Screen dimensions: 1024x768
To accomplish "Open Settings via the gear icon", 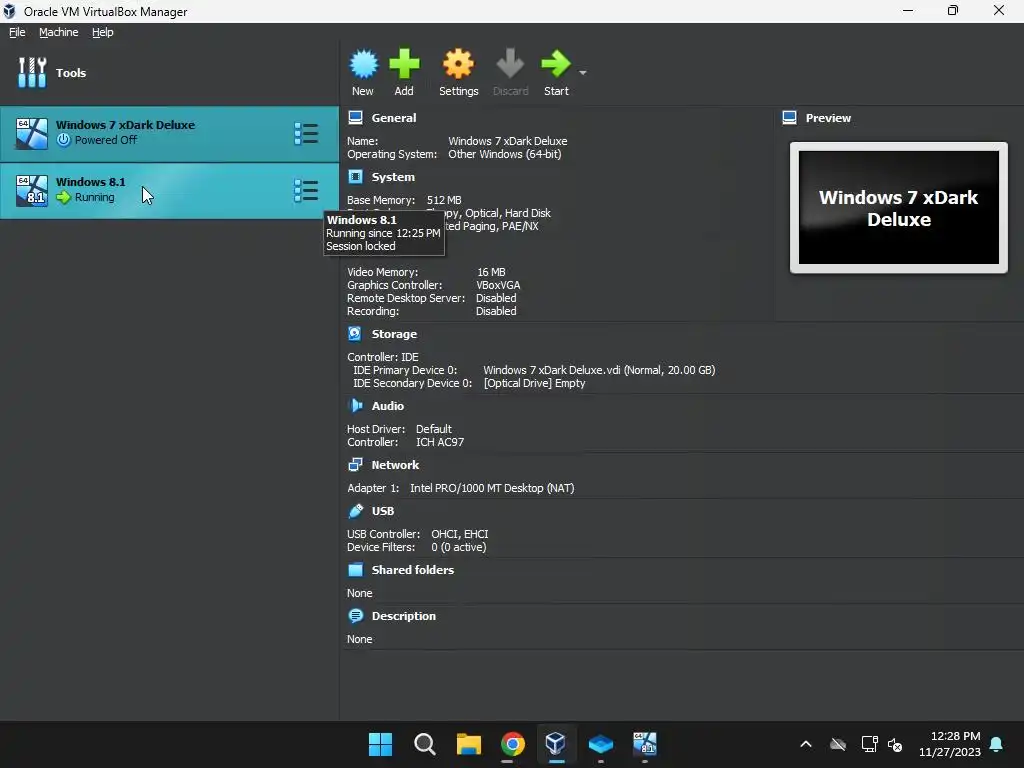I will (458, 64).
